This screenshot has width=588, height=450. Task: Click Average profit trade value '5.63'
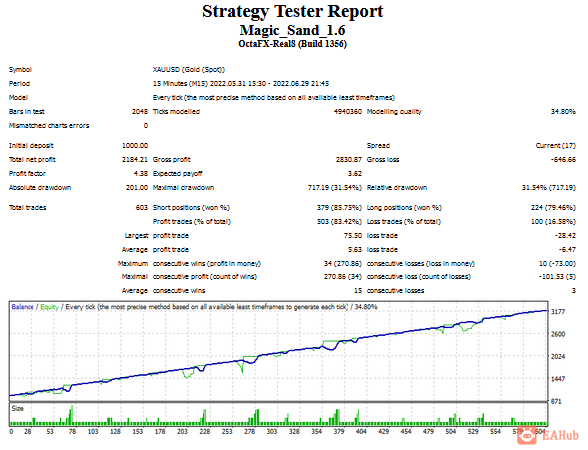355,250
